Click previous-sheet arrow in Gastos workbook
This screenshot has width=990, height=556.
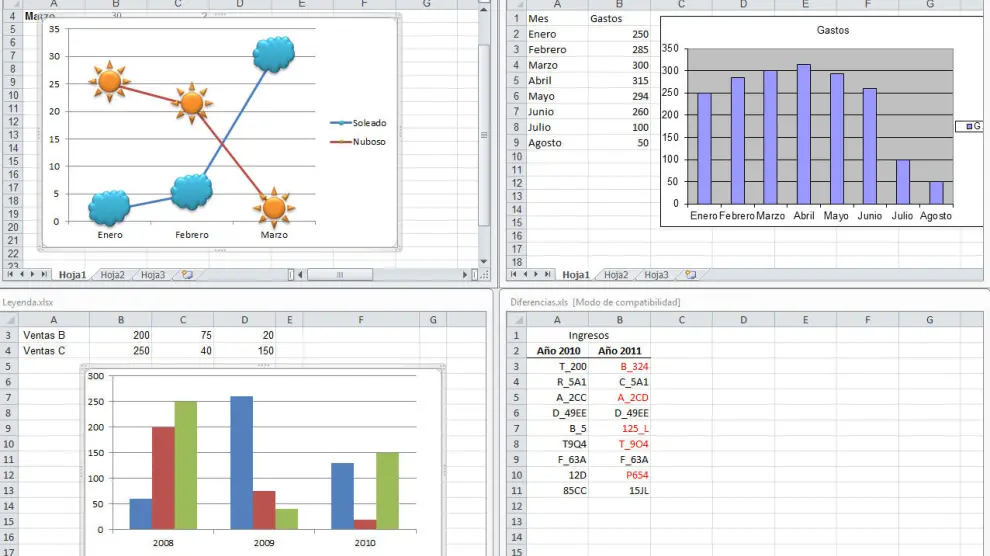tap(525, 274)
